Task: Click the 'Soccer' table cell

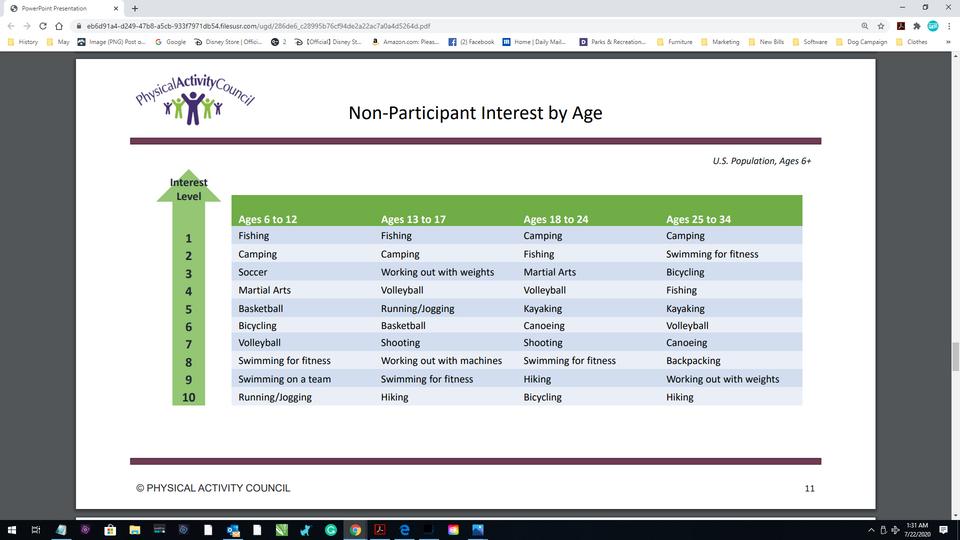Action: [x=253, y=272]
